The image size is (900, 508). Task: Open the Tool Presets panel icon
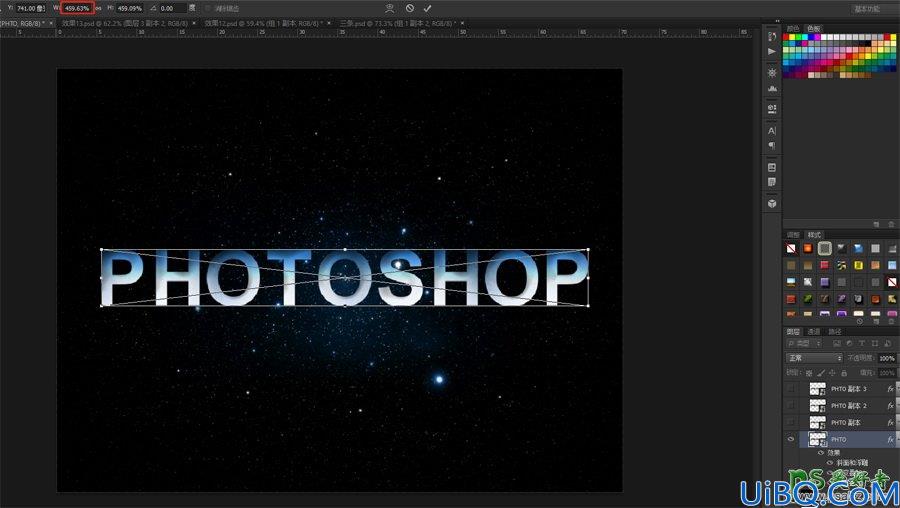pos(772,108)
